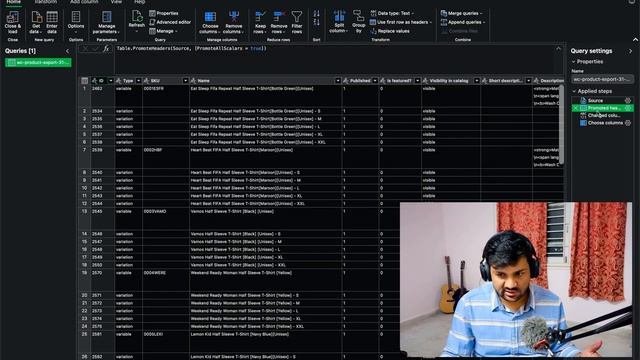
Task: Collapse the Applied steps section
Action: coord(574,91)
